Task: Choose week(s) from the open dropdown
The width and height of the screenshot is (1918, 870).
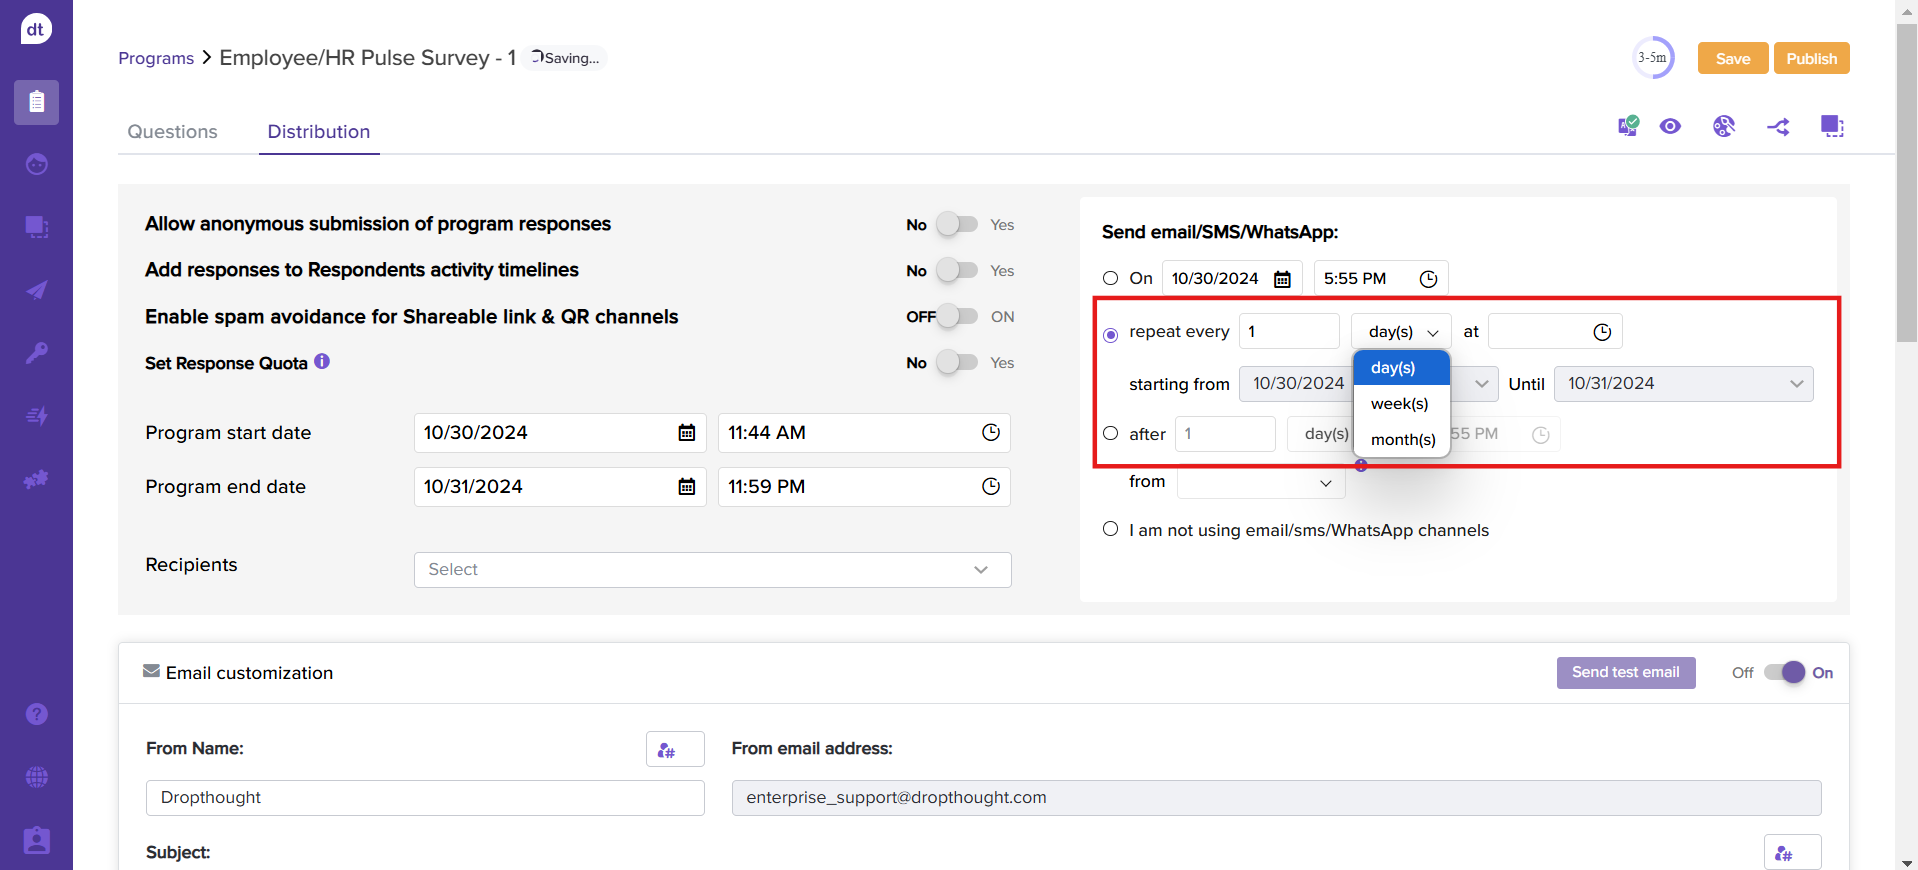Action: pos(1399,404)
